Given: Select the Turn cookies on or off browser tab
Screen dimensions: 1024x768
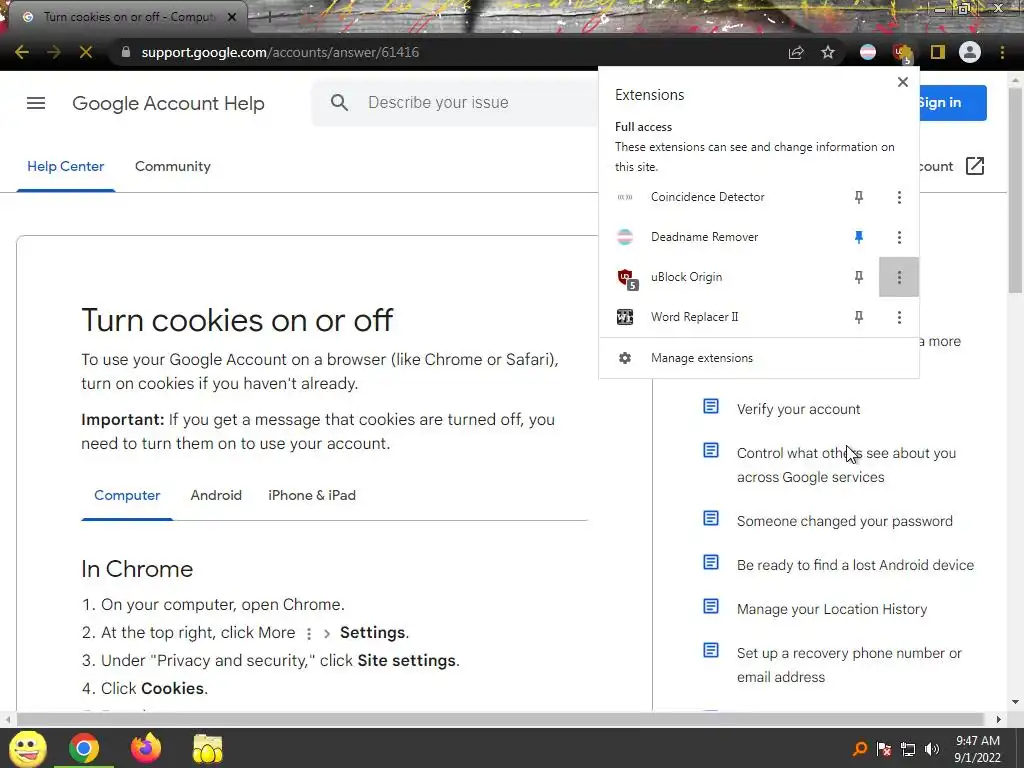Looking at the screenshot, I should click(x=128, y=17).
